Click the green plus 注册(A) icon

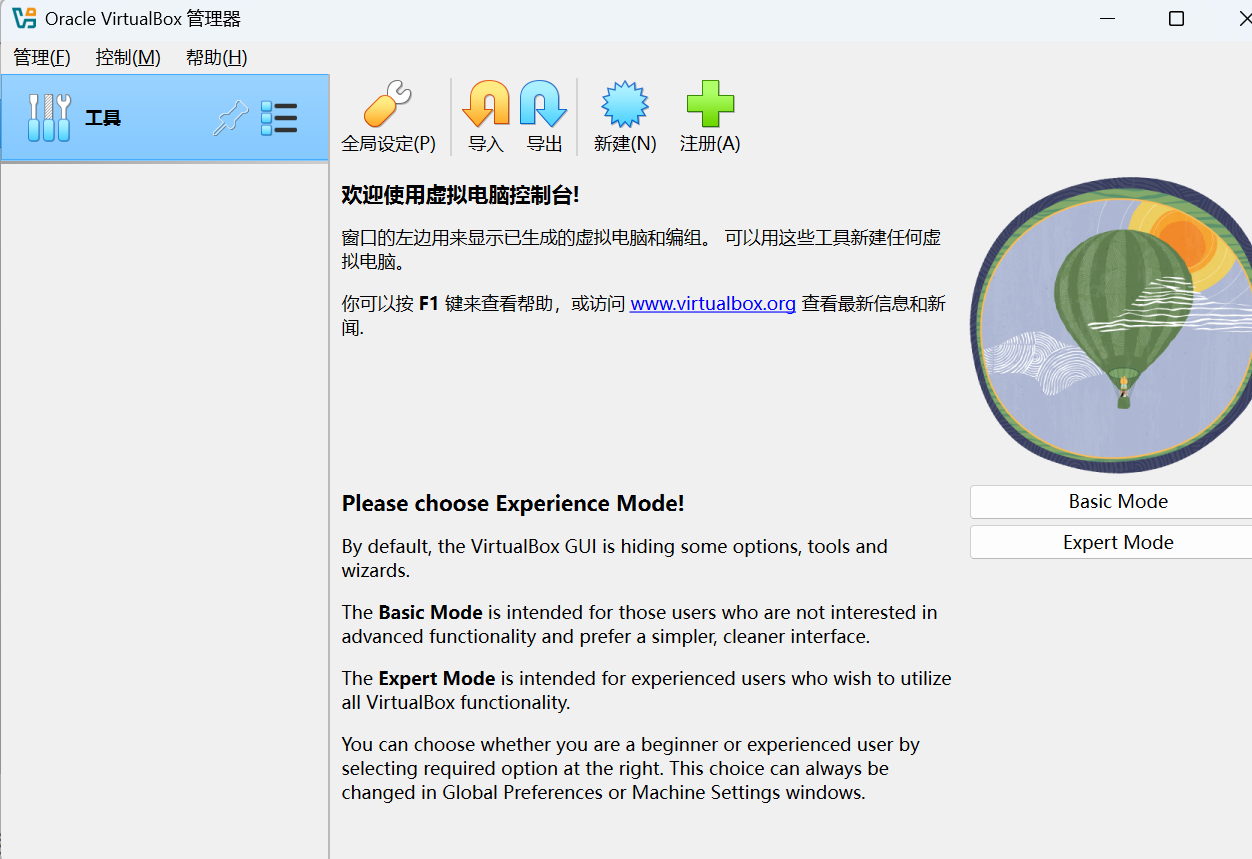click(x=710, y=104)
